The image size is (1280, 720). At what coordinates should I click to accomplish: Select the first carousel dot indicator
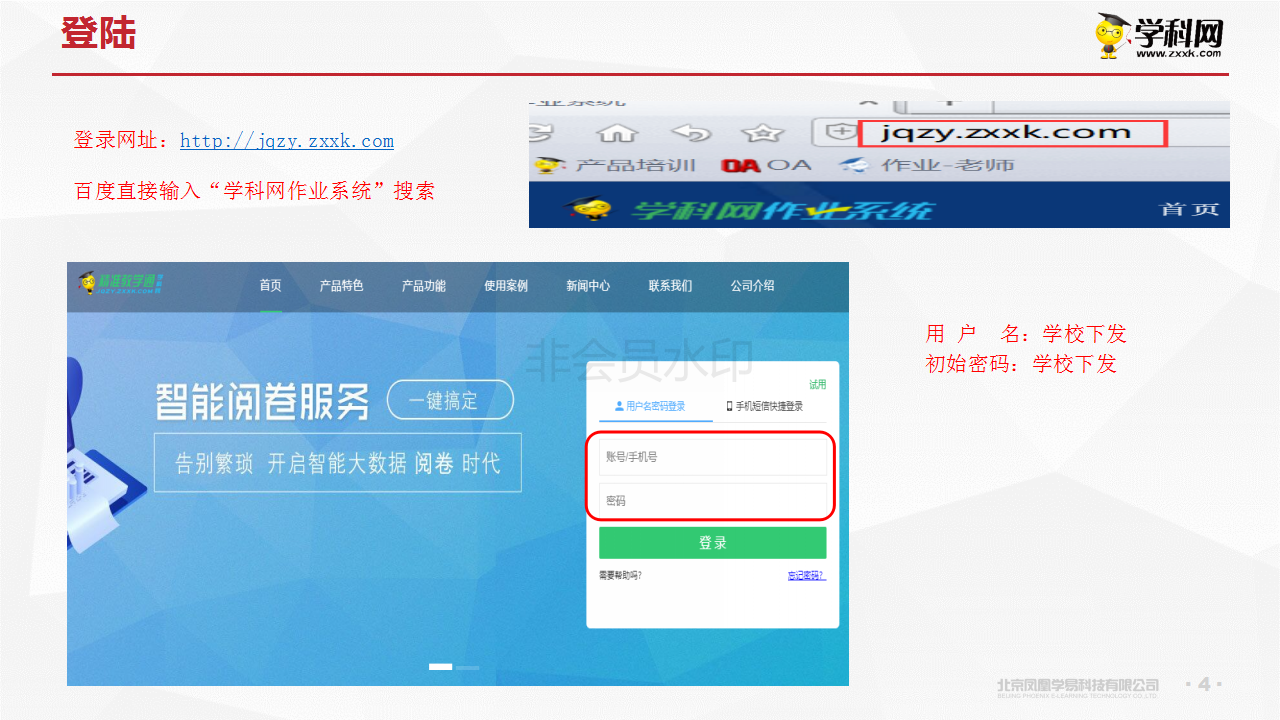440,666
